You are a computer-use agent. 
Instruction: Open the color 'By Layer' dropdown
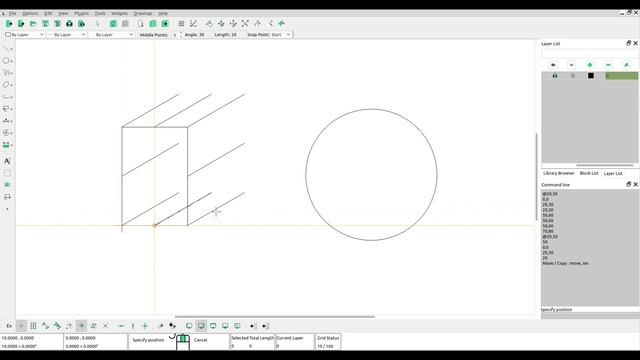pyautogui.click(x=24, y=35)
